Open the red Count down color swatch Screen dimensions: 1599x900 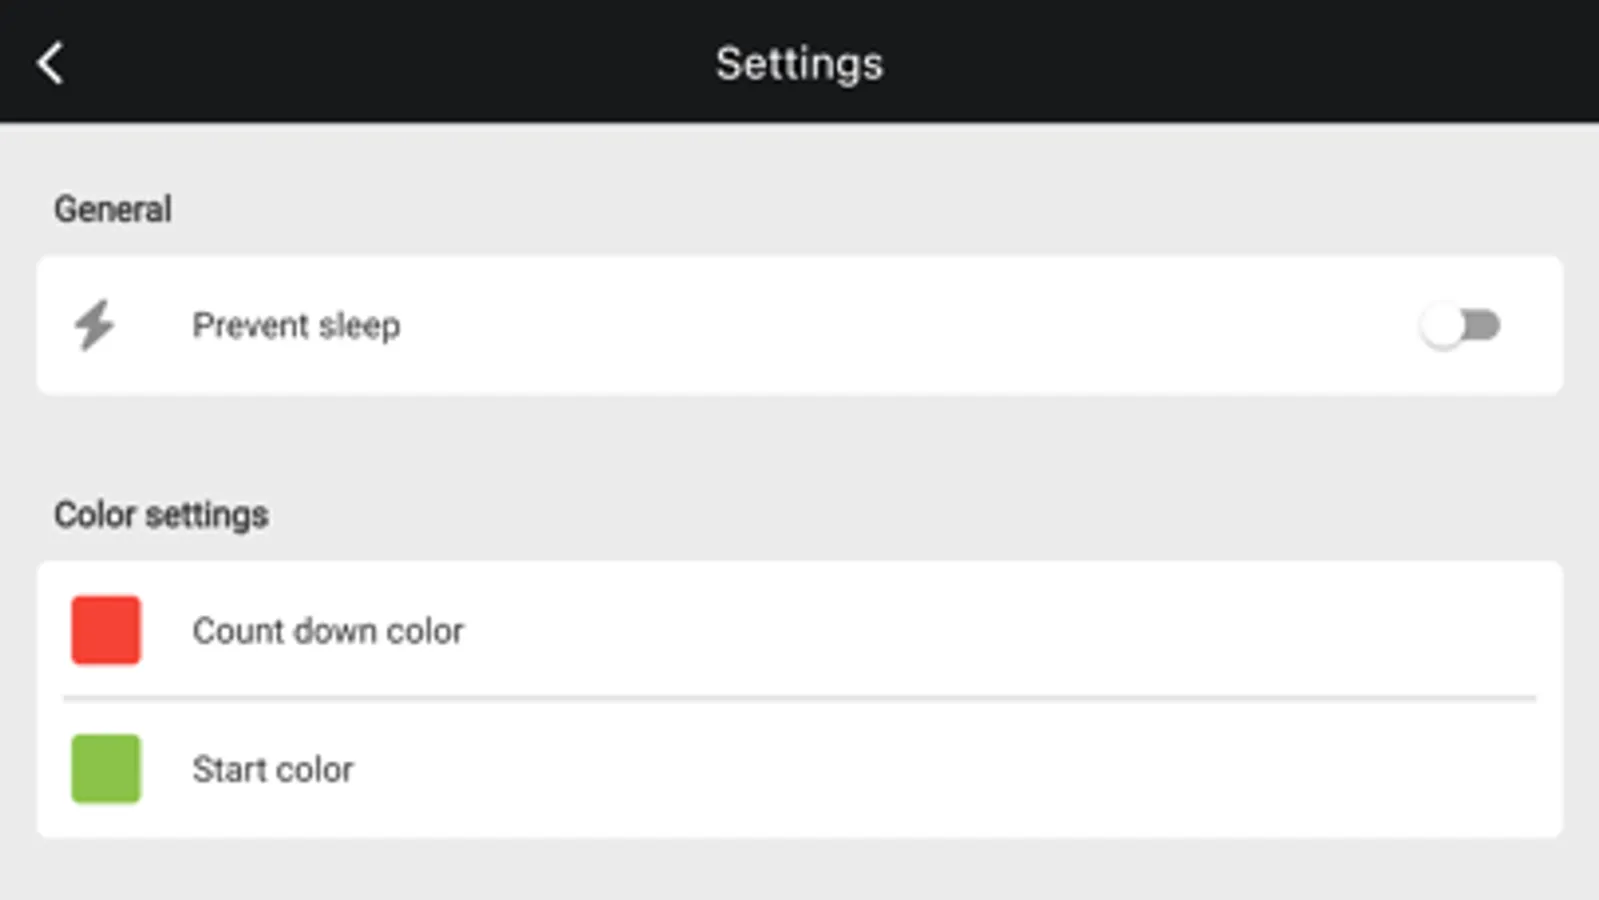(106, 630)
